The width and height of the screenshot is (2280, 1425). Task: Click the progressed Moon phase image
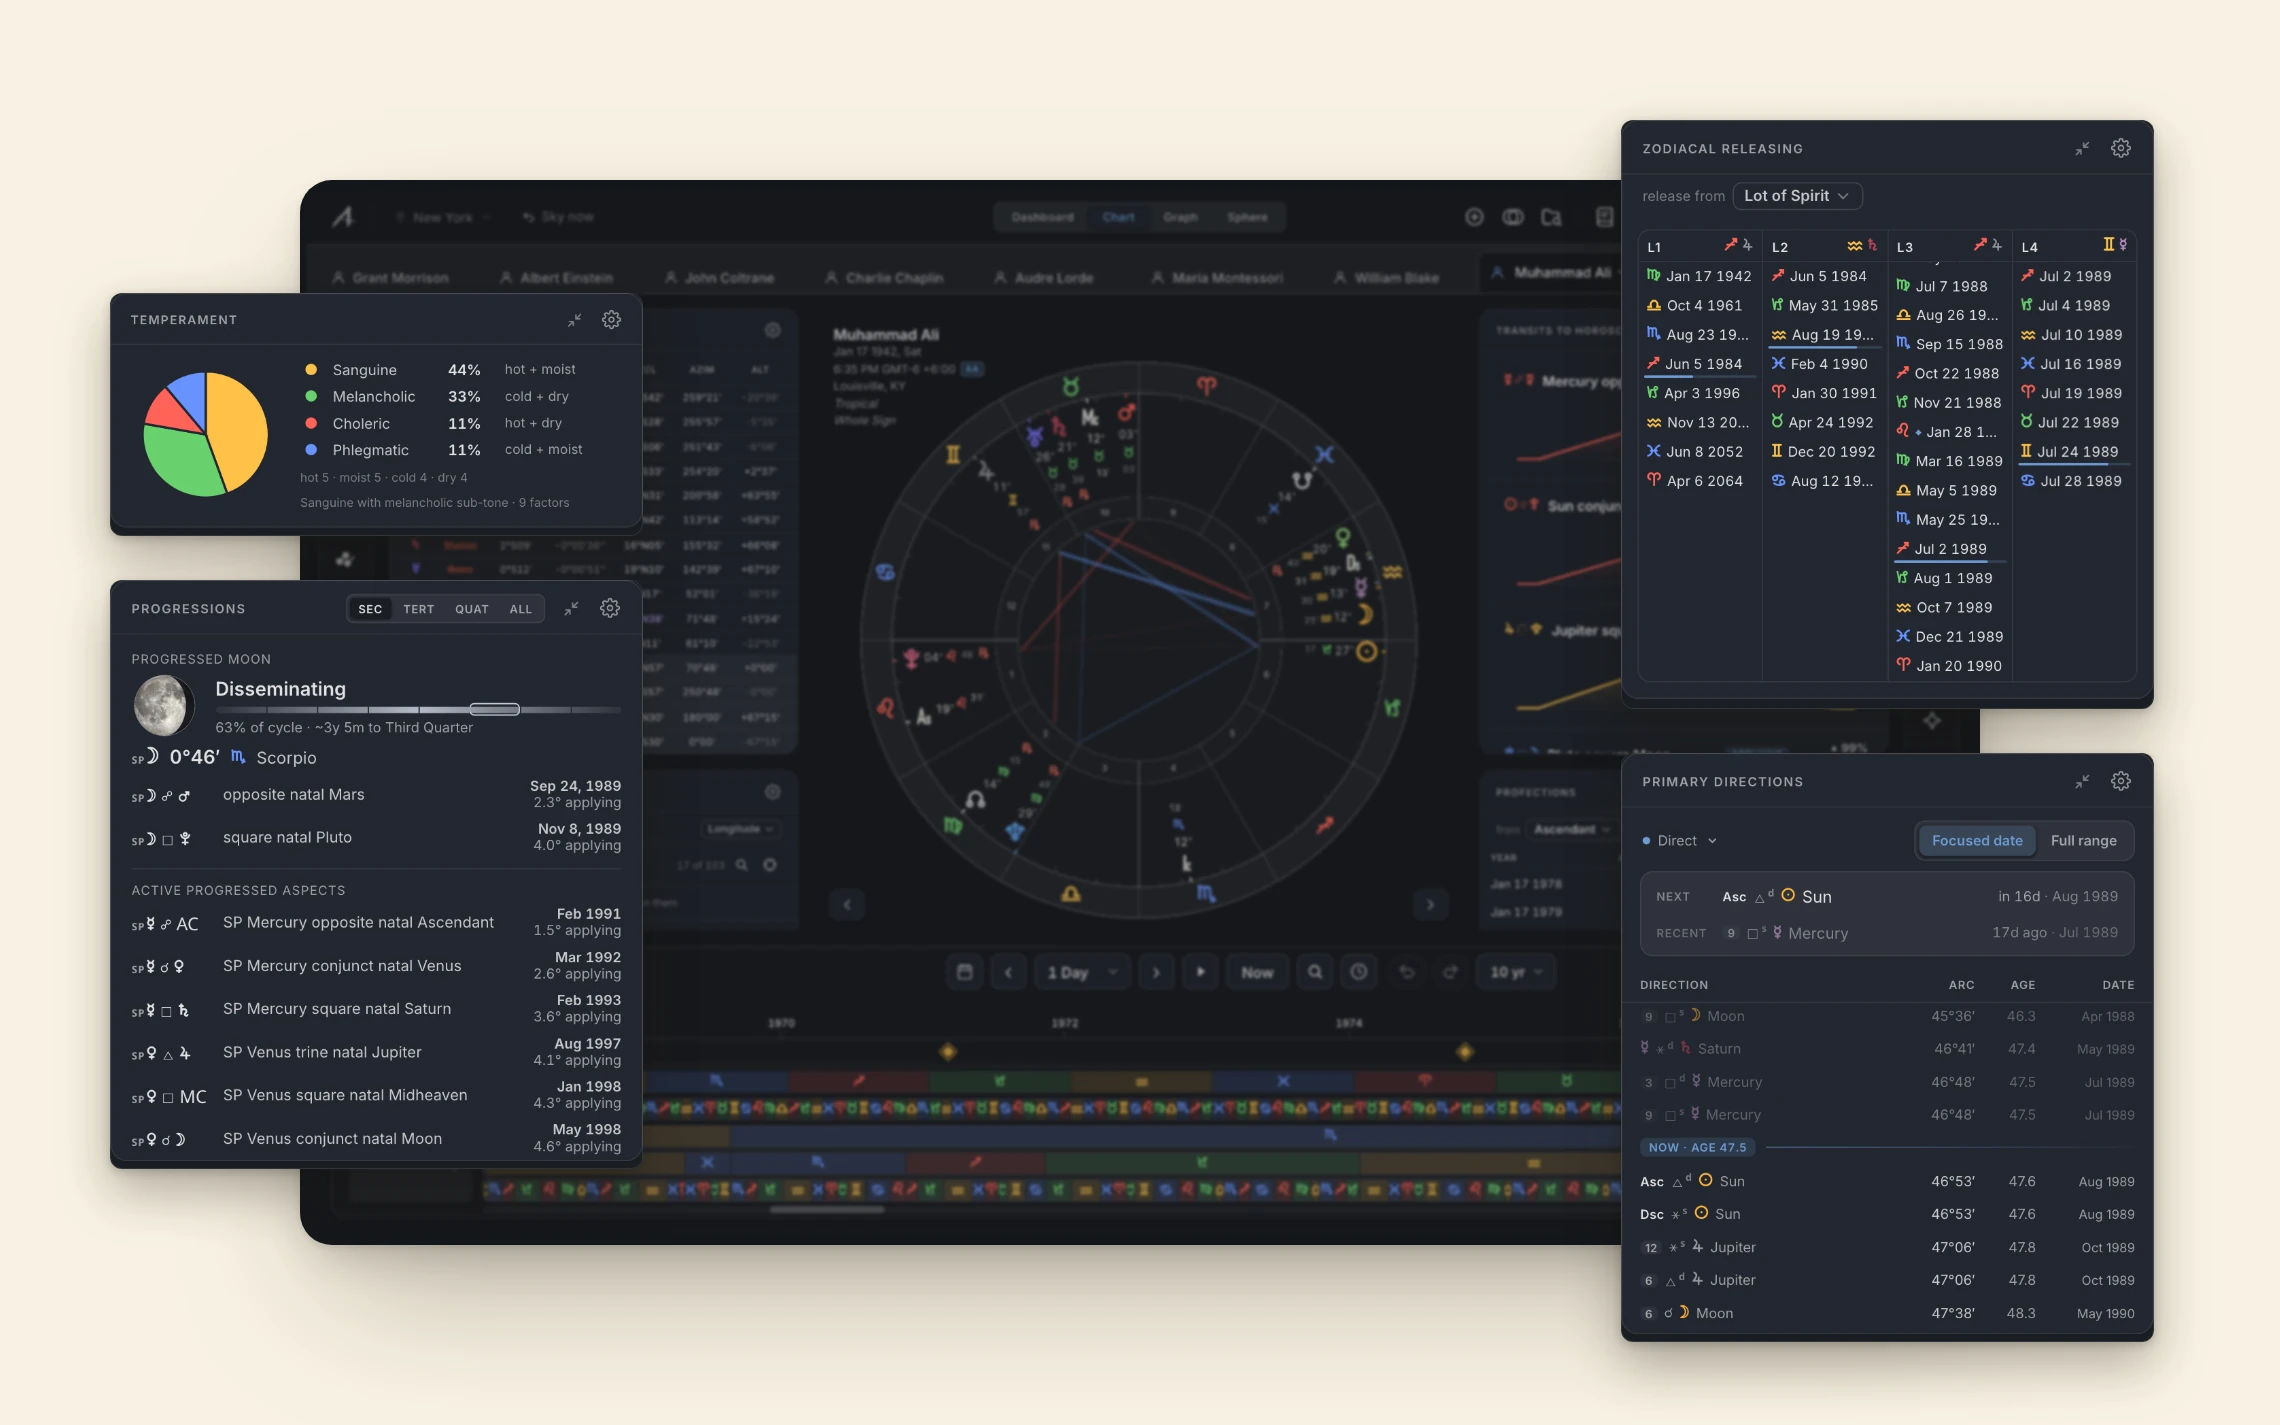pos(162,706)
